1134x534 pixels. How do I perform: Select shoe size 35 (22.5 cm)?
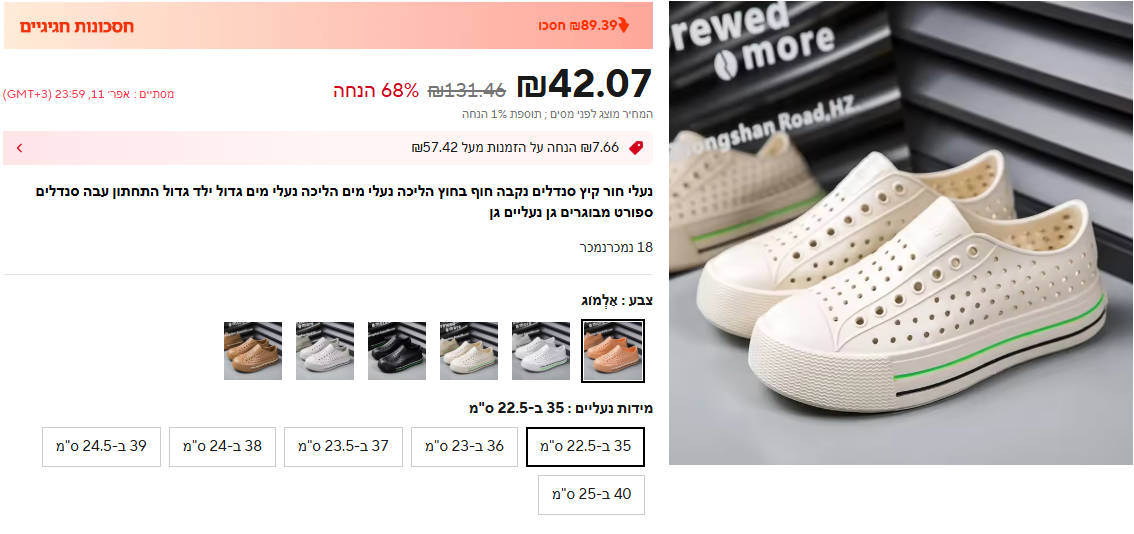(x=585, y=446)
